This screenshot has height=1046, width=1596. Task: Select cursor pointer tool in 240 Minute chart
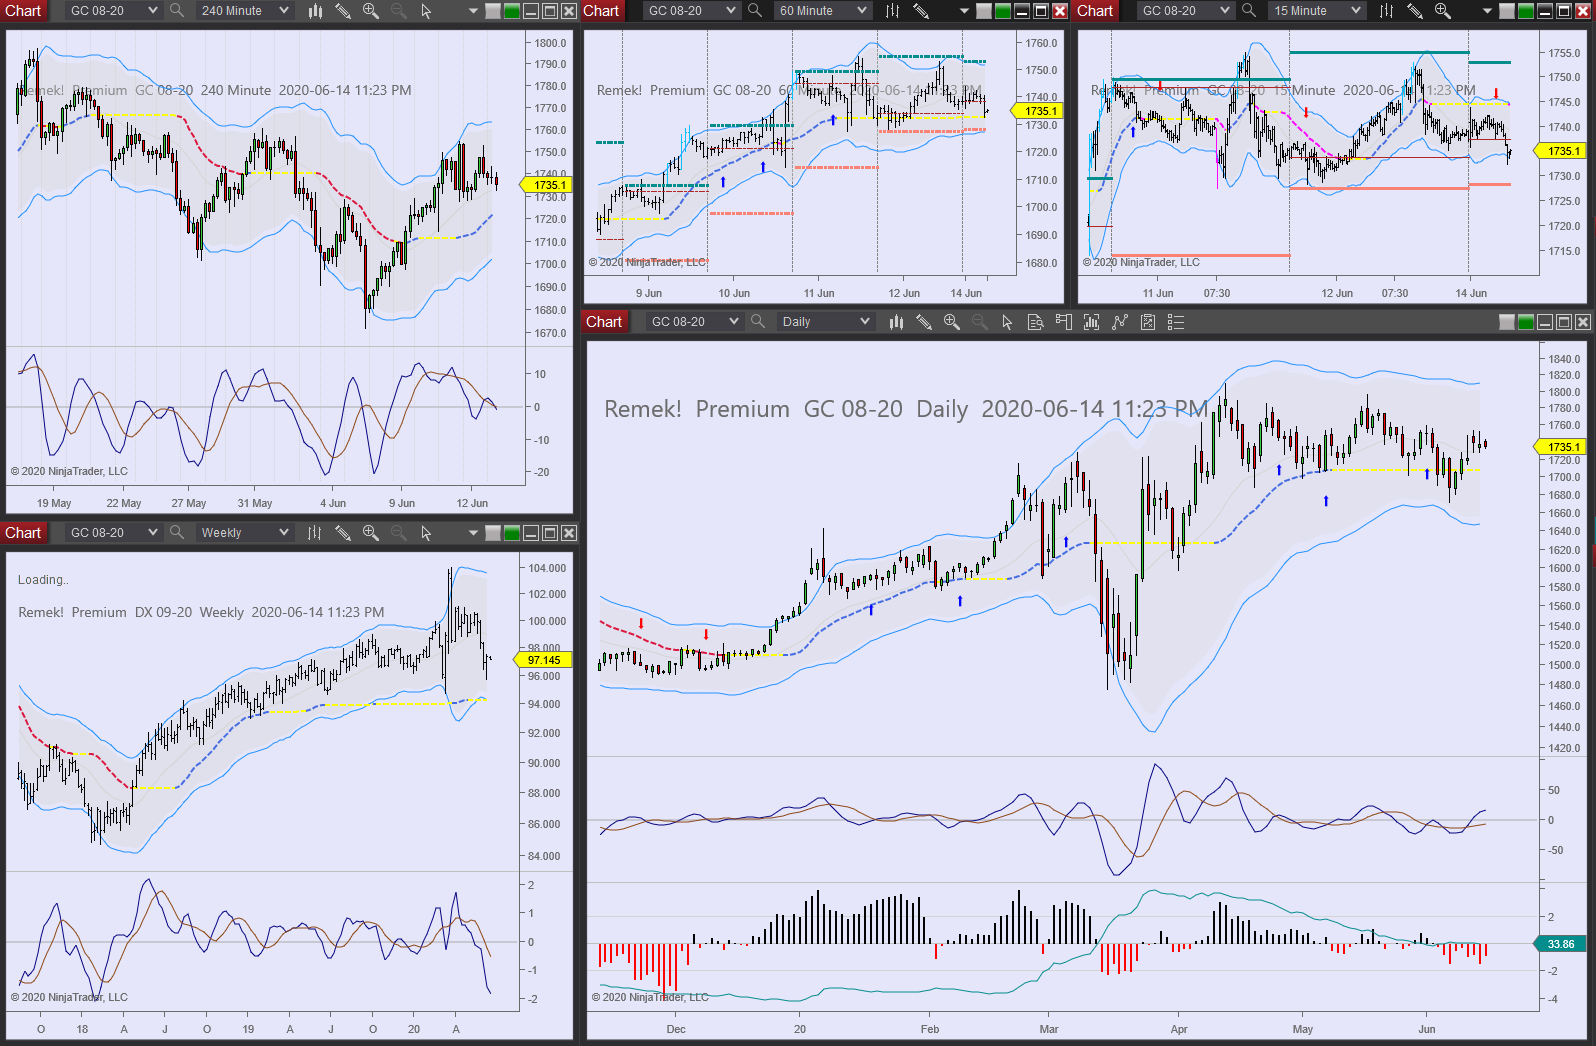click(x=426, y=11)
